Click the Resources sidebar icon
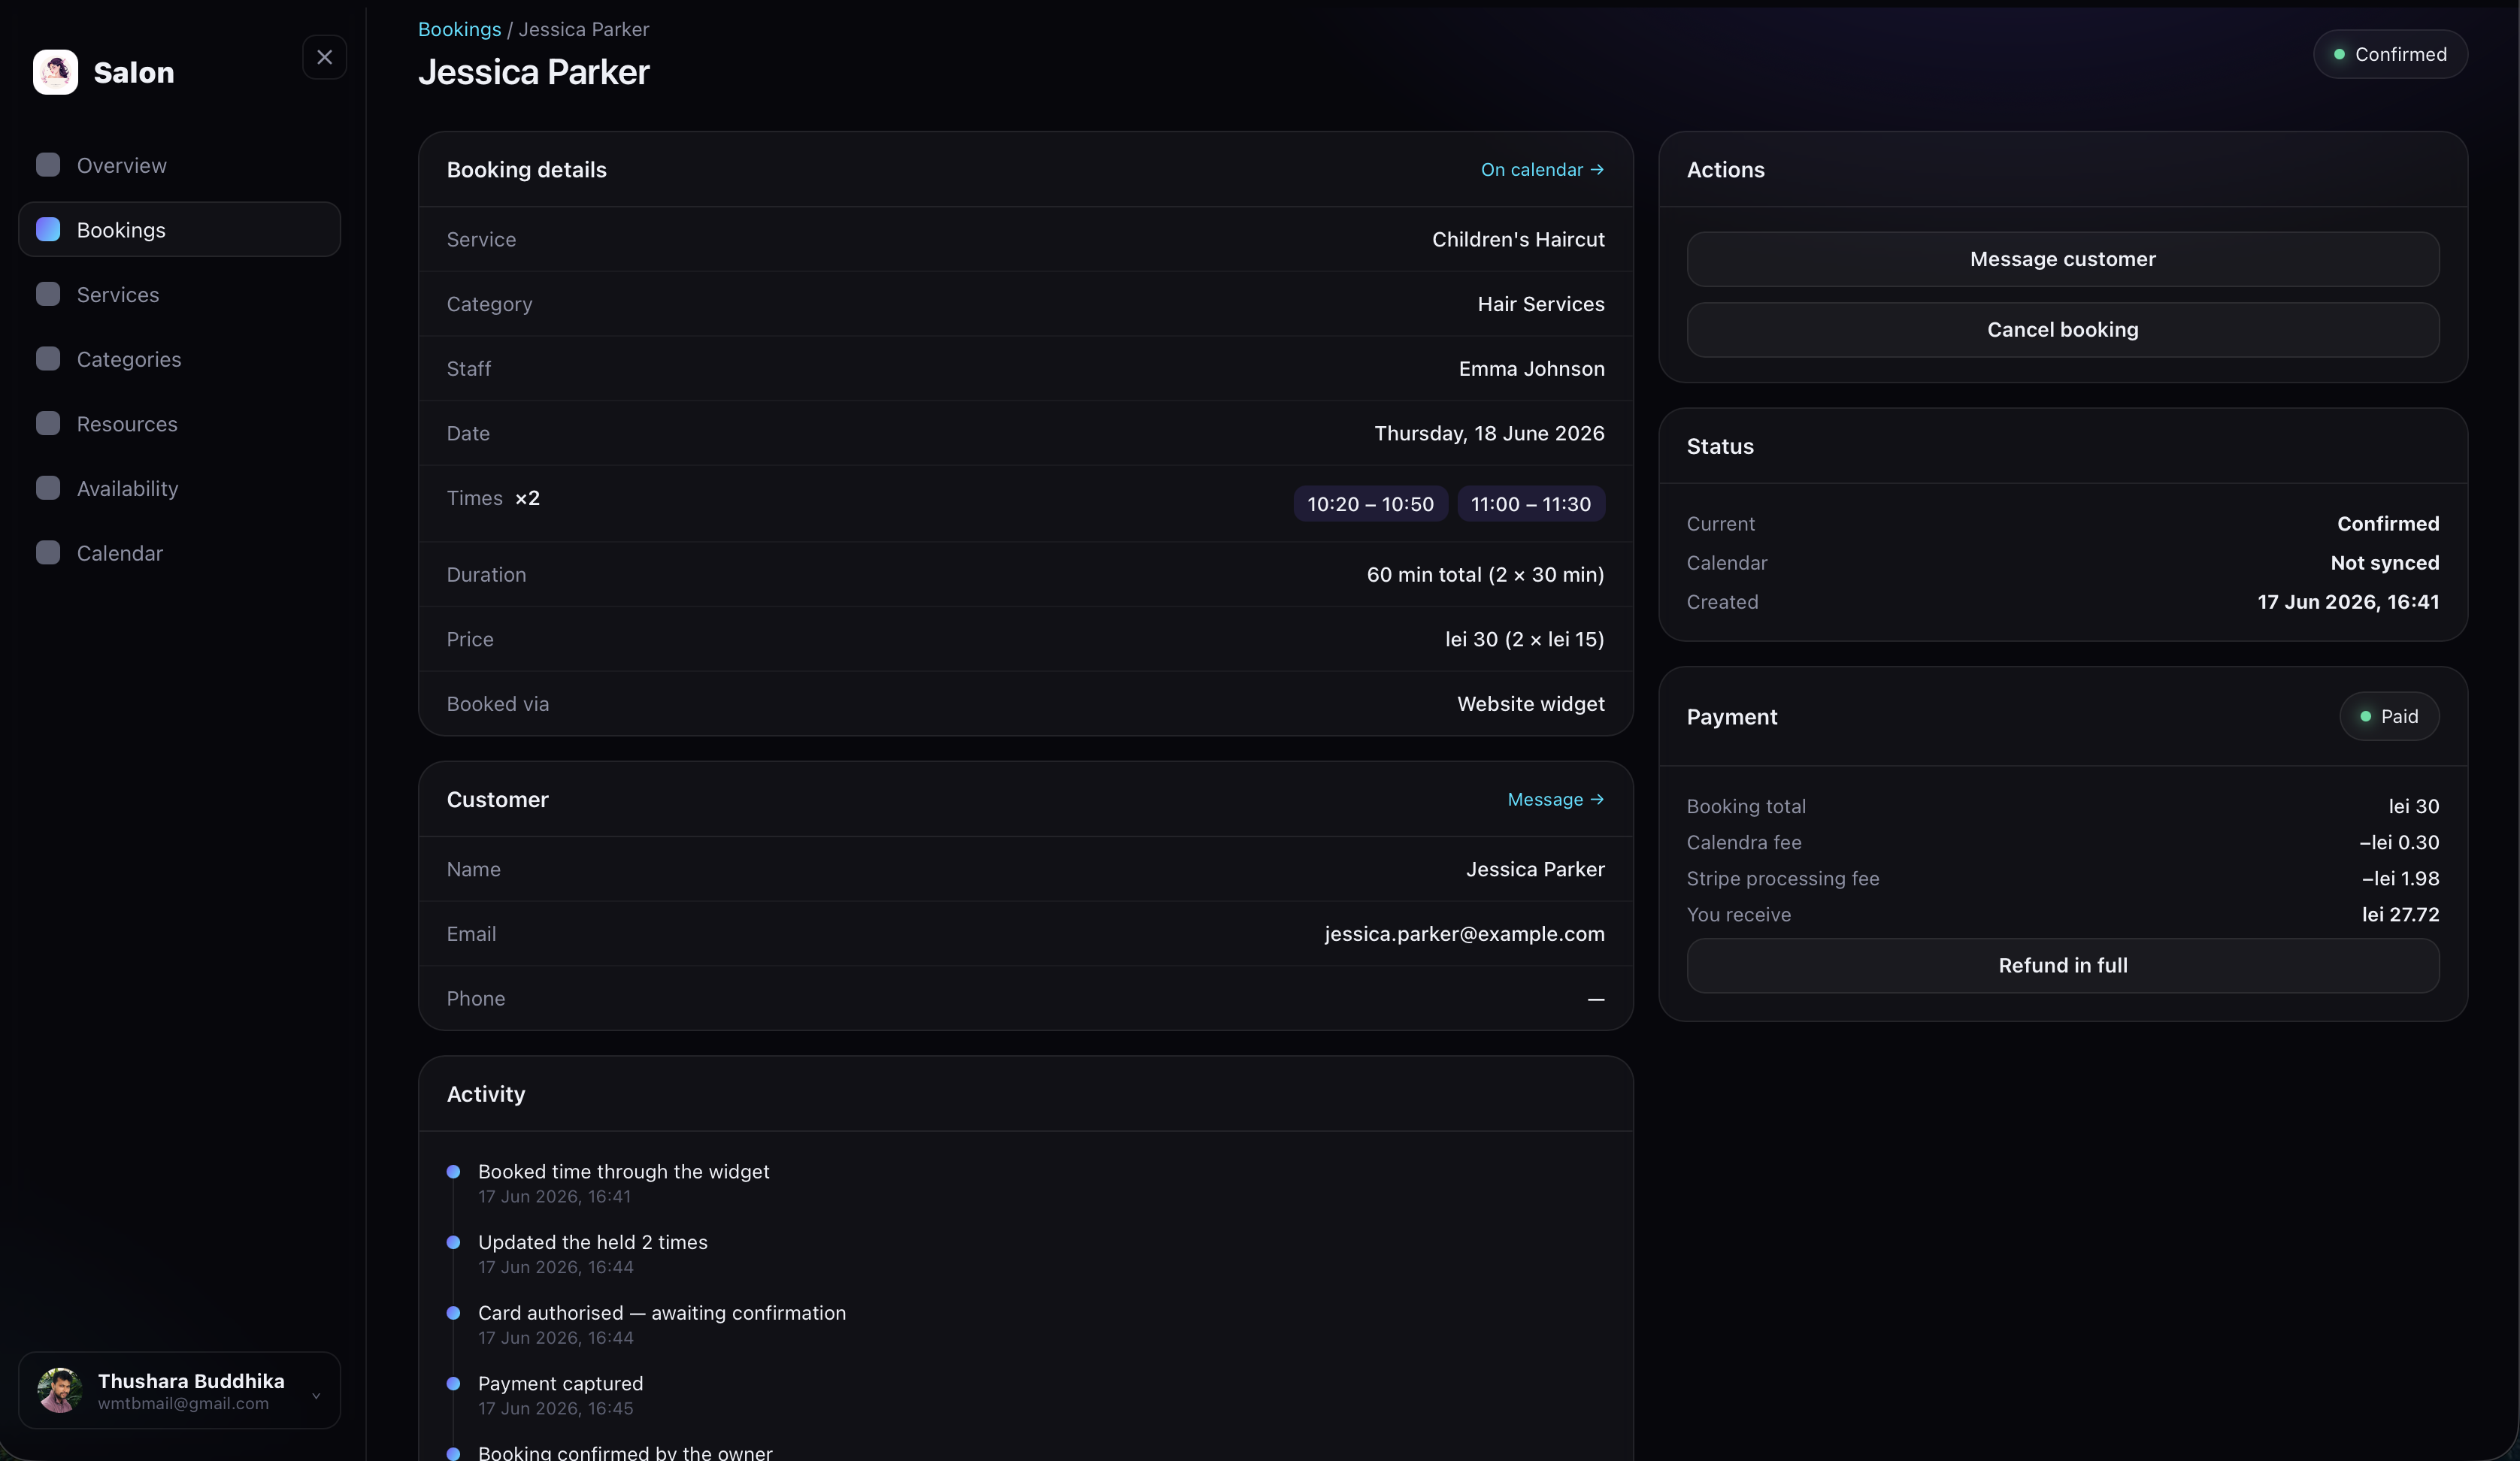This screenshot has height=1461, width=2520. pos(48,423)
